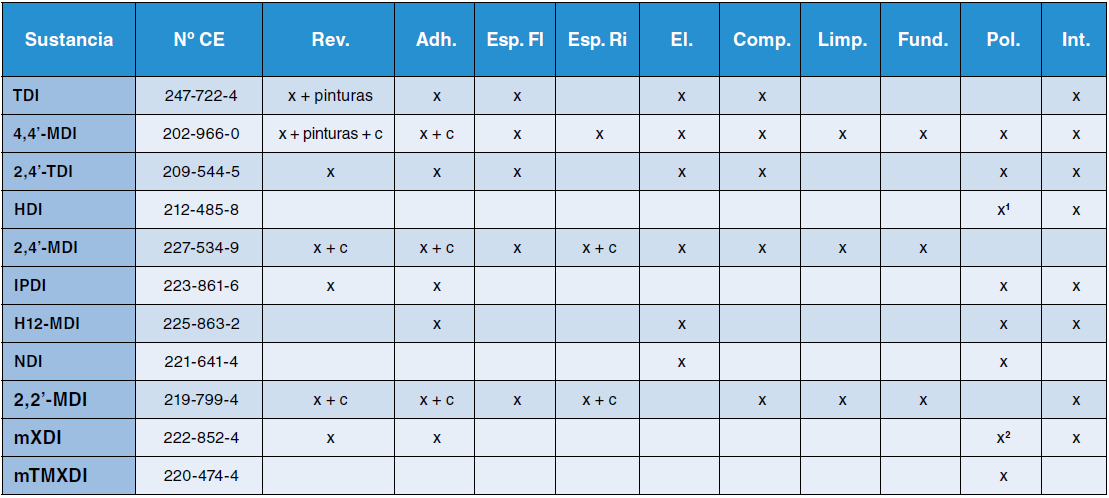The height and width of the screenshot is (498, 1109).
Task: Click the HDI substance row label
Action: click(x=29, y=210)
